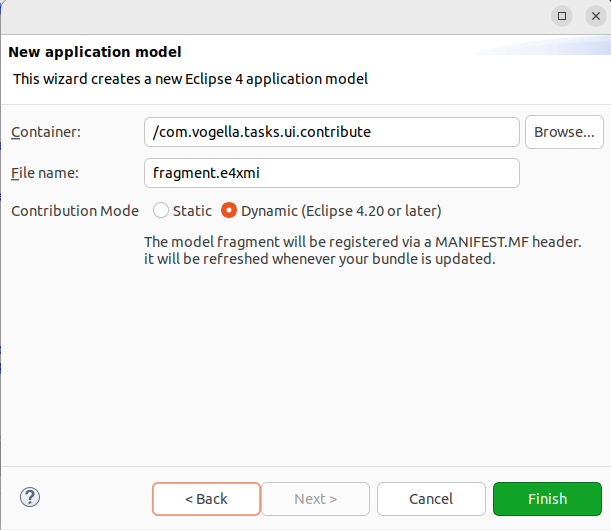Click the Contribution Mode label
Screen dimensions: 611x530
tap(75, 211)
